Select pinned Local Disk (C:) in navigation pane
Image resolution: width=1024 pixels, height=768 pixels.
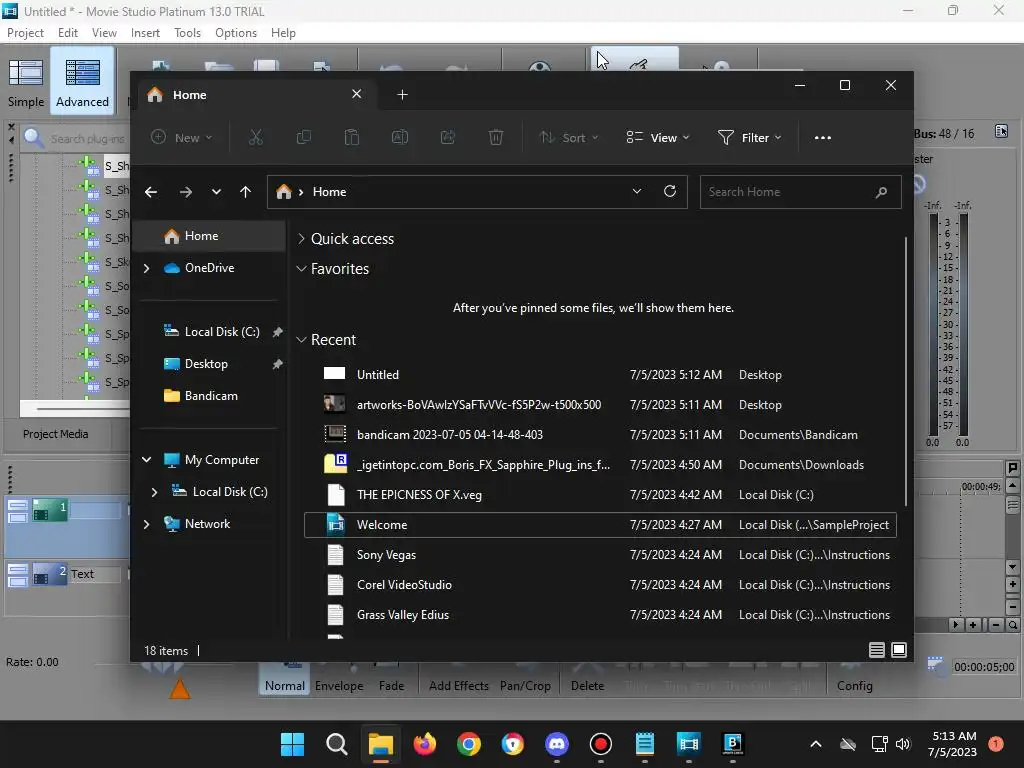point(209,332)
